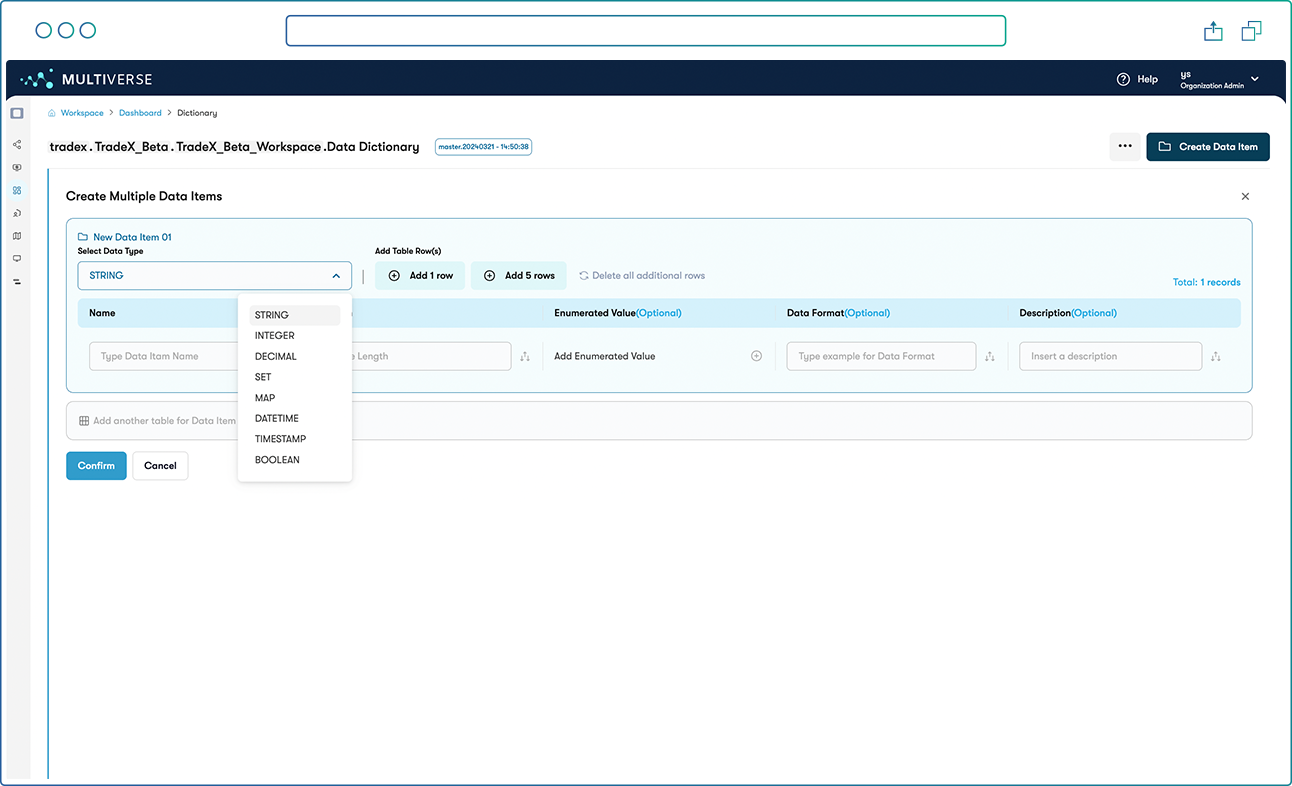Select the highlighted four-squares sidebar icon

17,190
